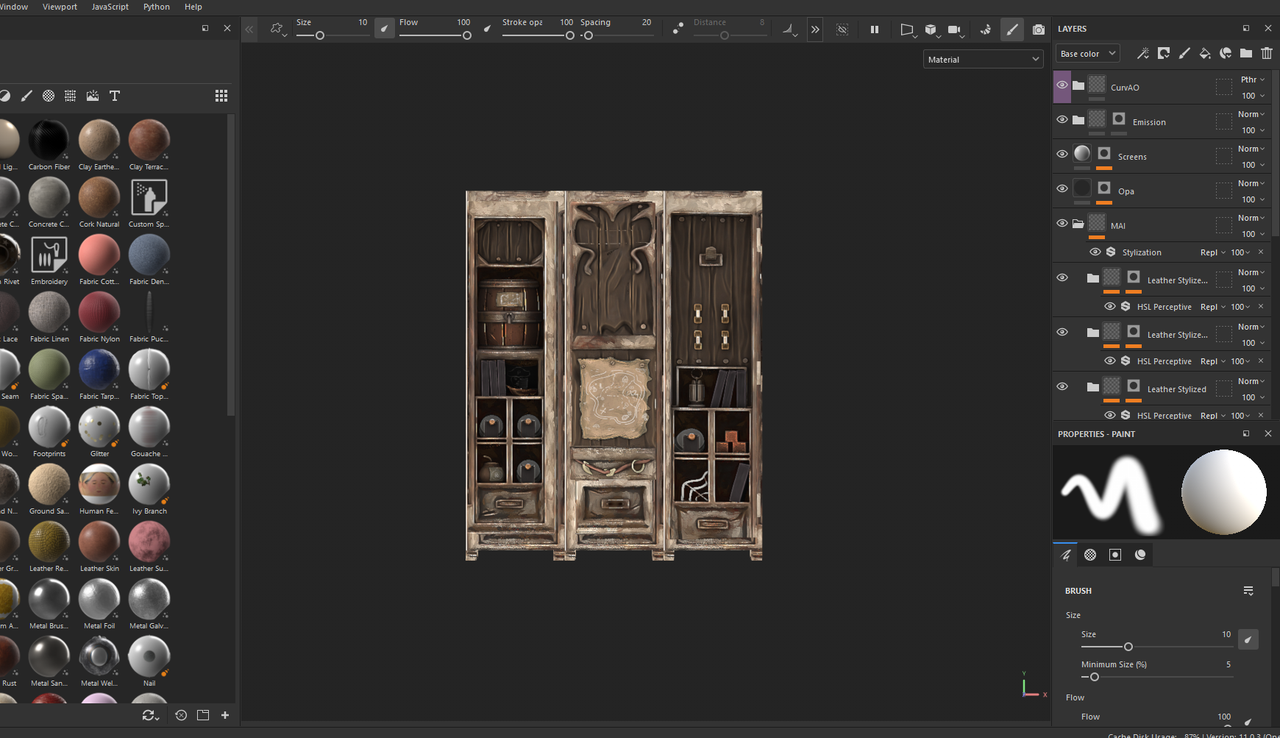Viewport: 1280px width, 738px height.
Task: Pause the viewport rendering
Action: click(x=874, y=30)
